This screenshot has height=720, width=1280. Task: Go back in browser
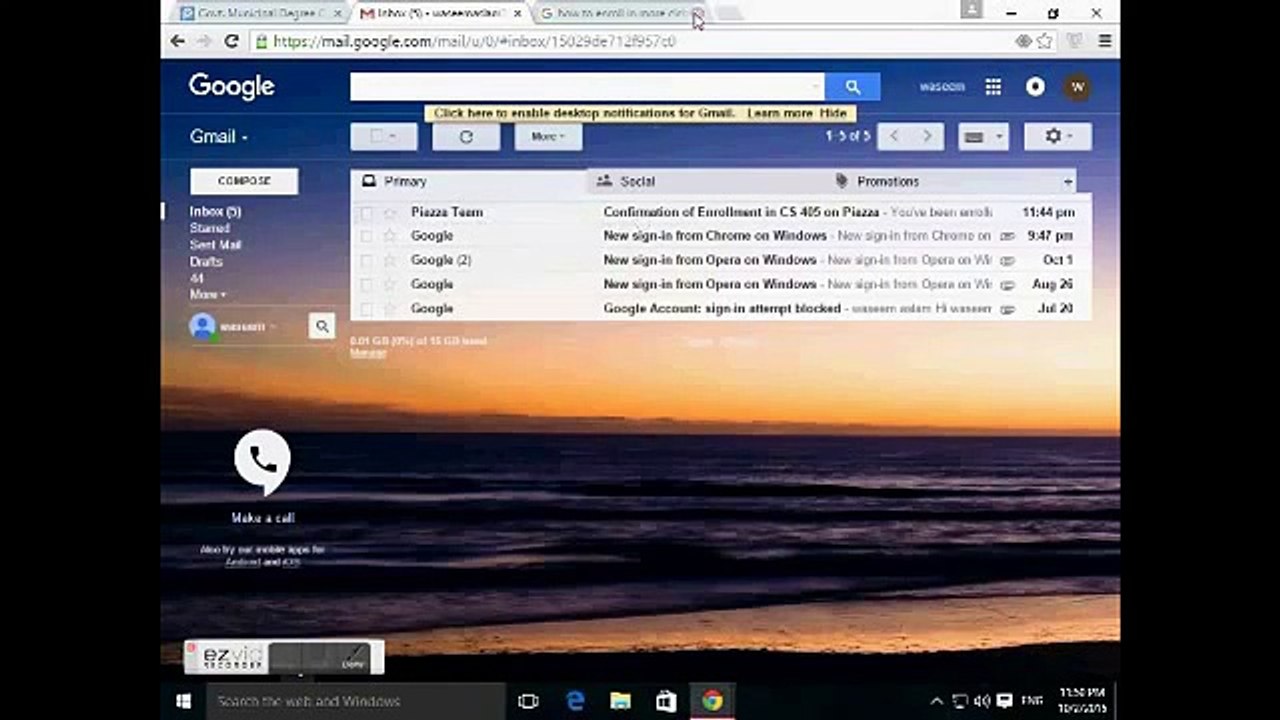(x=177, y=41)
